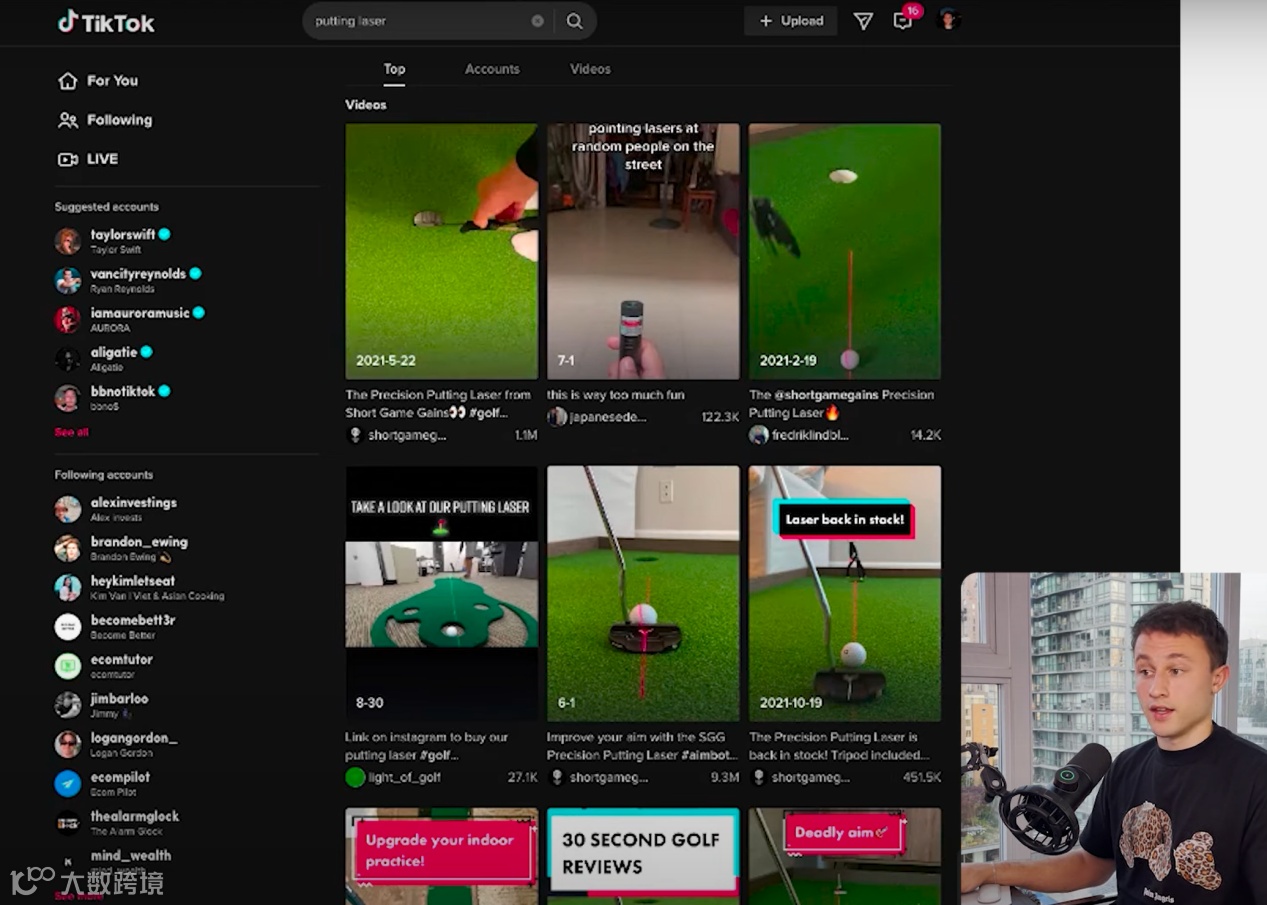This screenshot has height=905, width=1267.
Task: Open heykimletseat avatar
Action: click(x=67, y=587)
